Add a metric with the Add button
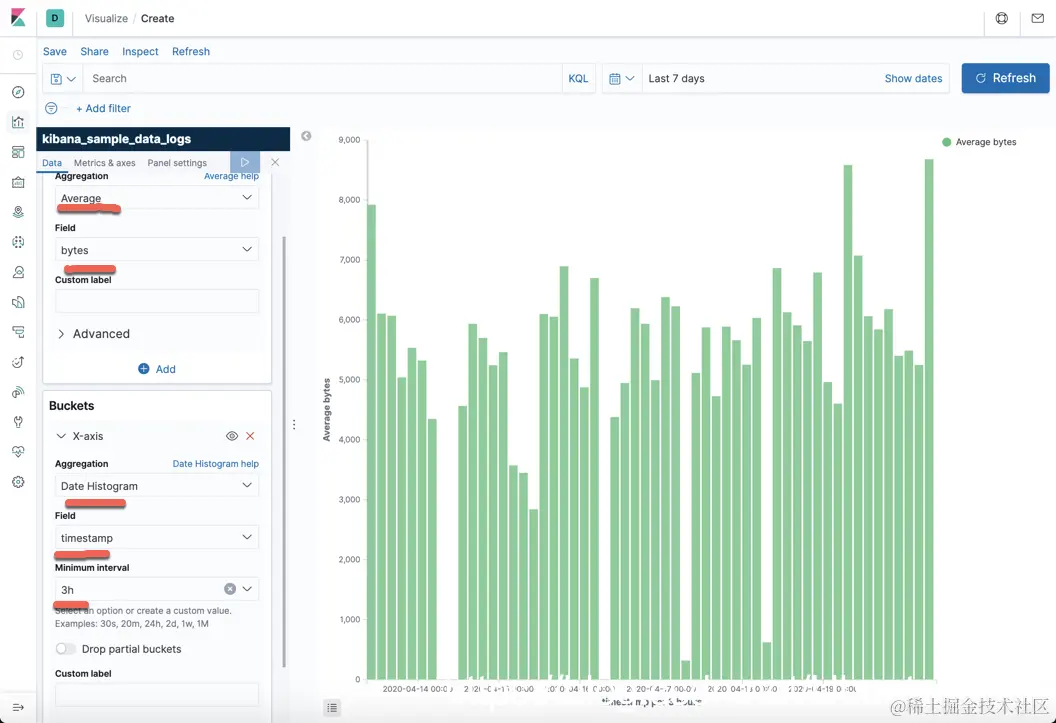Screen dimensions: 1056x723 point(157,369)
